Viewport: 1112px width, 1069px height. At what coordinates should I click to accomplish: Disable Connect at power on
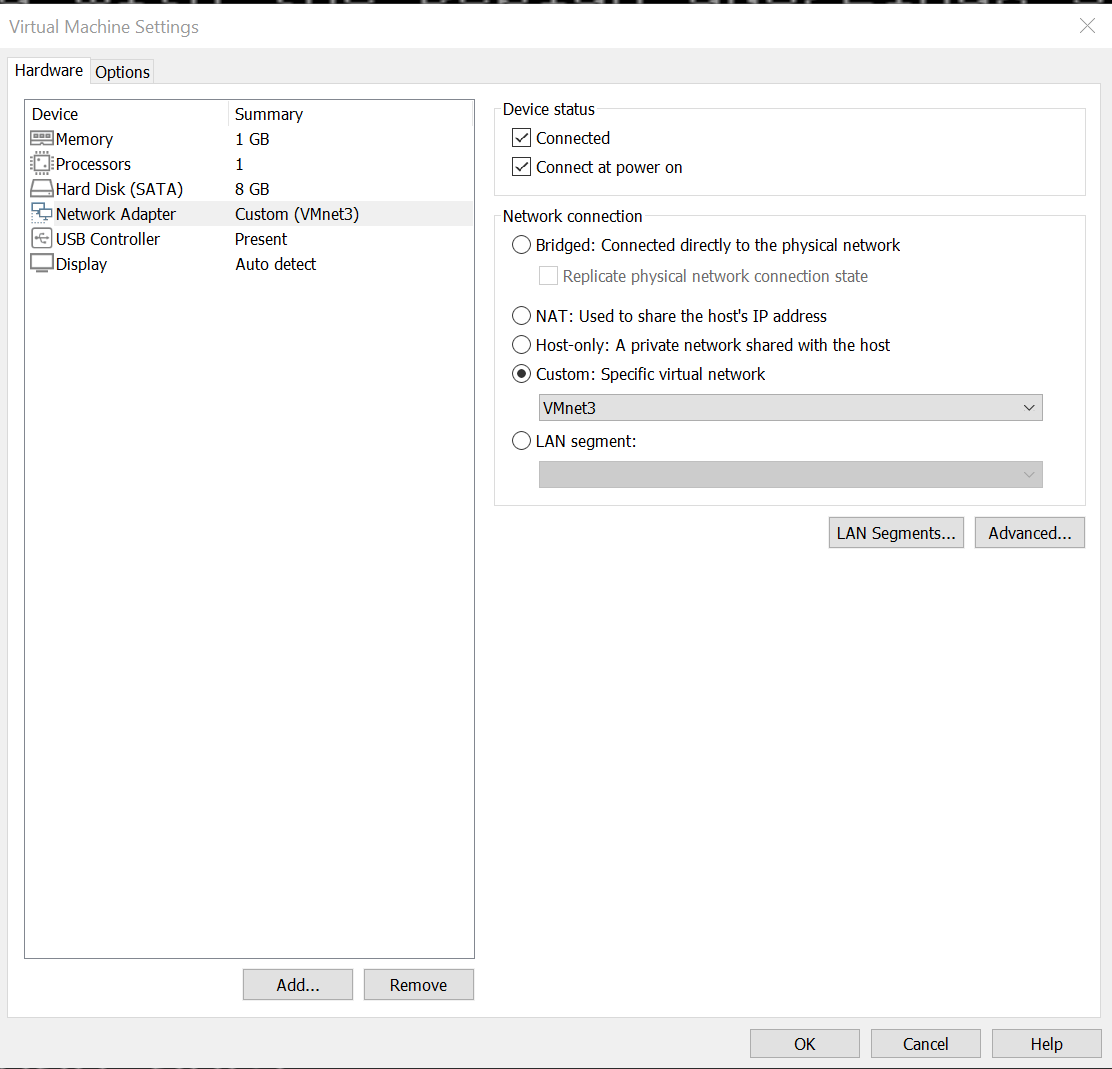(x=521, y=166)
